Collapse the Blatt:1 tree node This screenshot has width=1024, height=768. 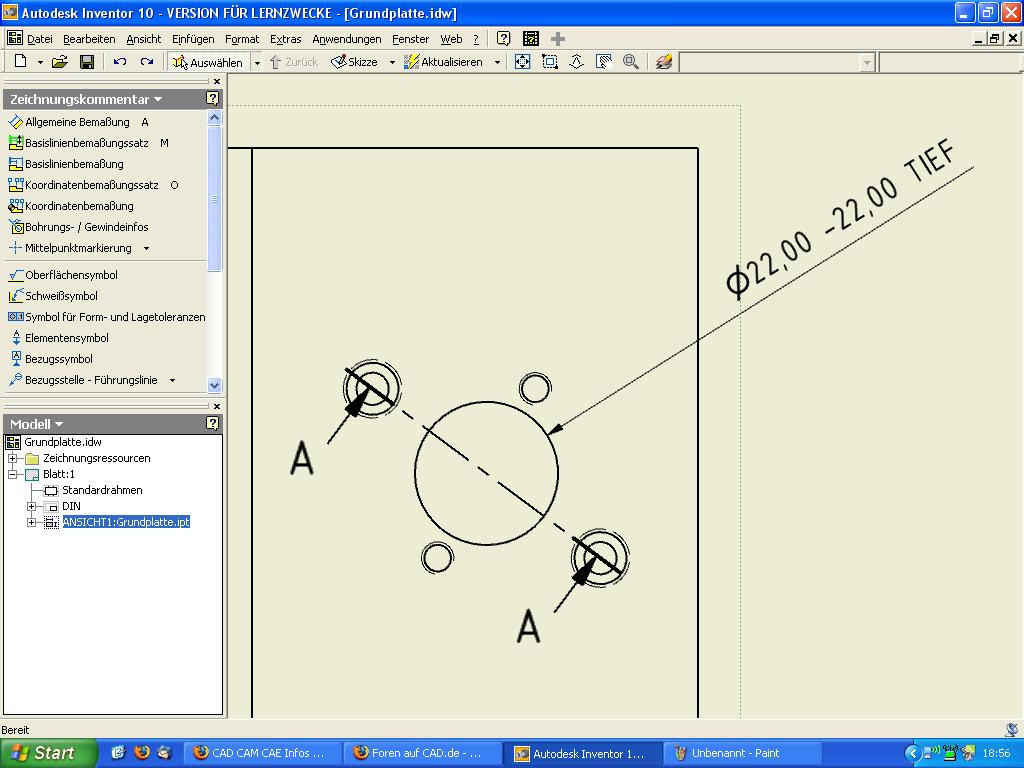(x=13, y=474)
